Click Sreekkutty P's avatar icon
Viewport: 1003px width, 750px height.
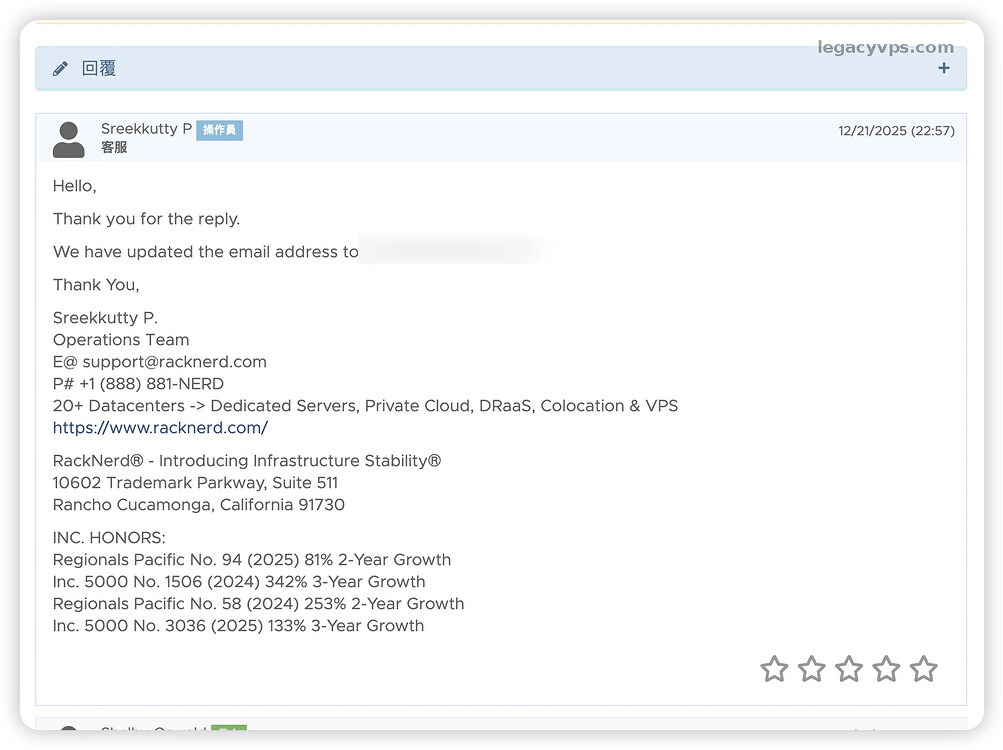[x=68, y=140]
